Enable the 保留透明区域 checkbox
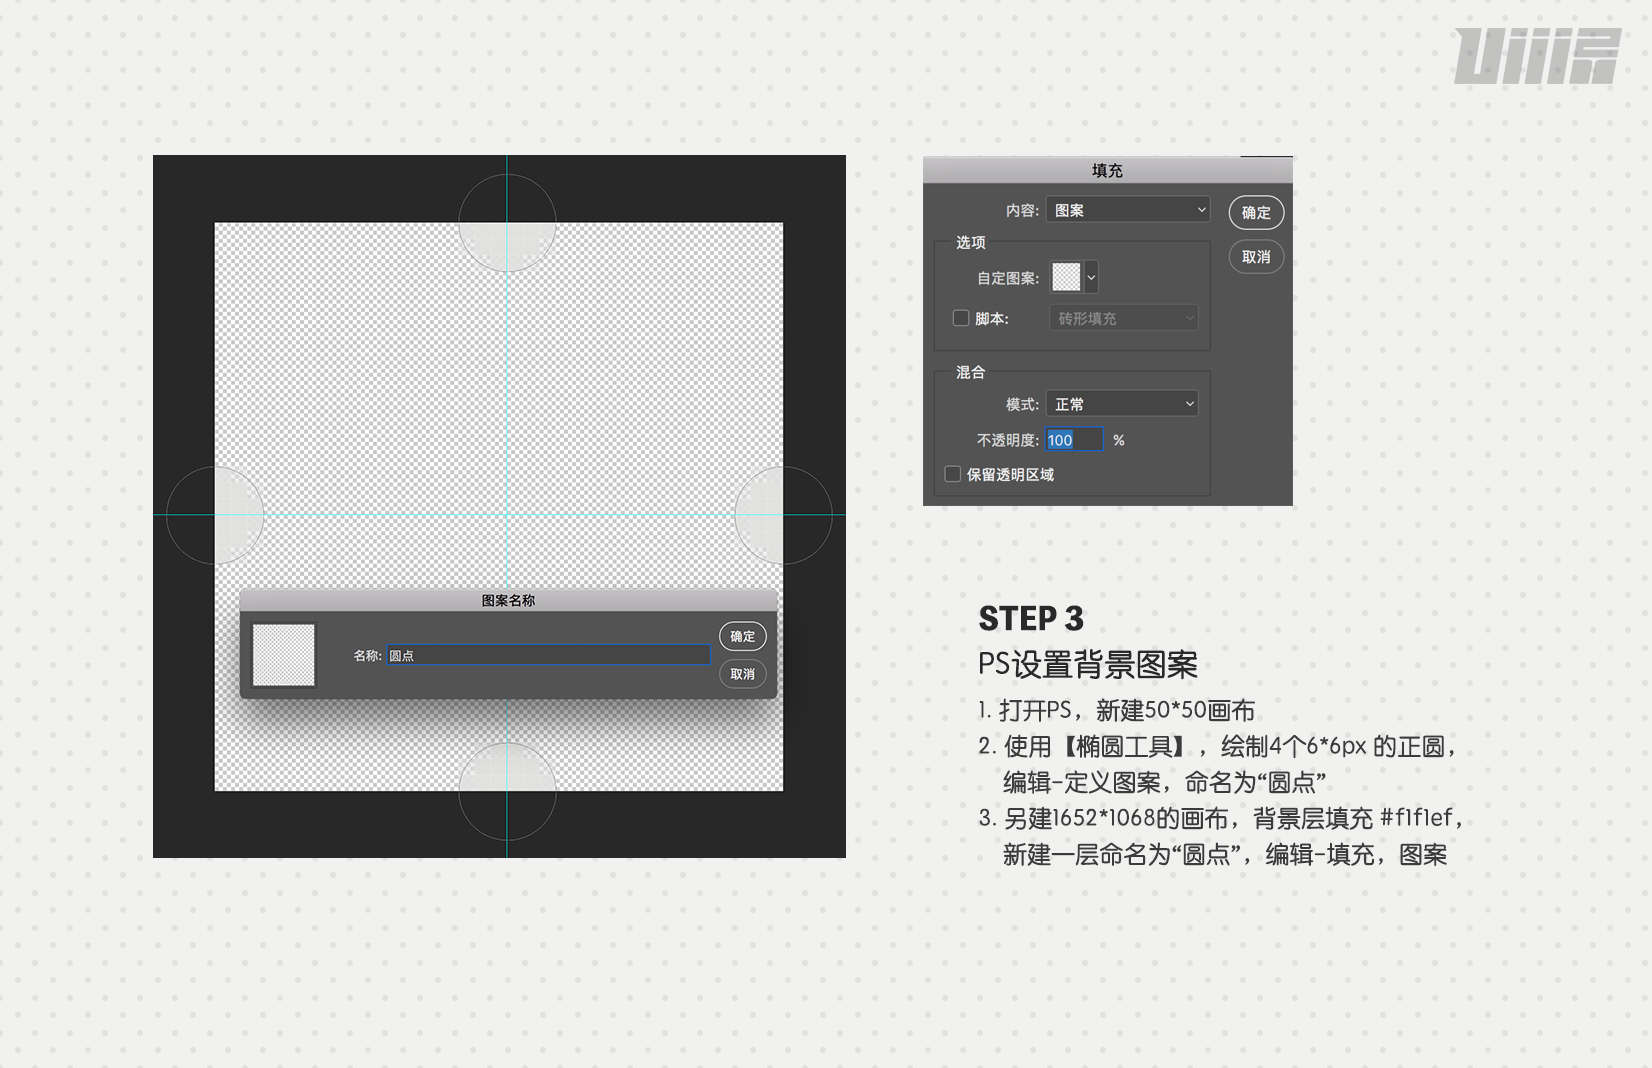This screenshot has height=1068, width=1652. pyautogui.click(x=953, y=474)
